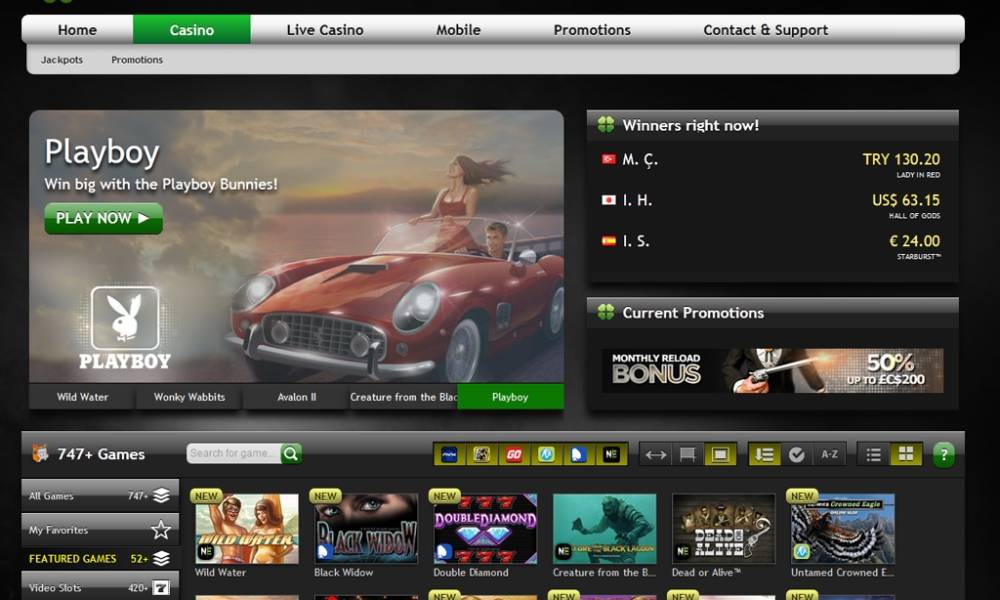Select the All Games category
Screen dimensions: 1000x600
pyautogui.click(x=100, y=495)
